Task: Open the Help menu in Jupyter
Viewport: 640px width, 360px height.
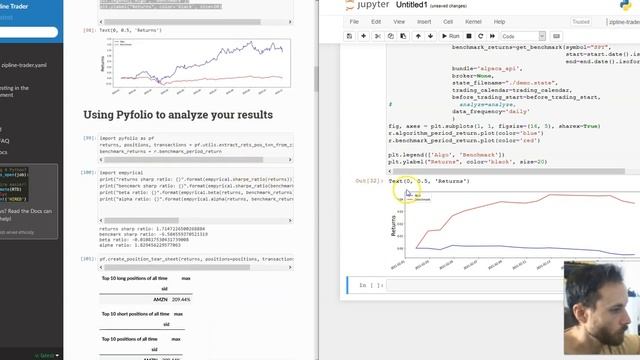Action: tap(500, 22)
